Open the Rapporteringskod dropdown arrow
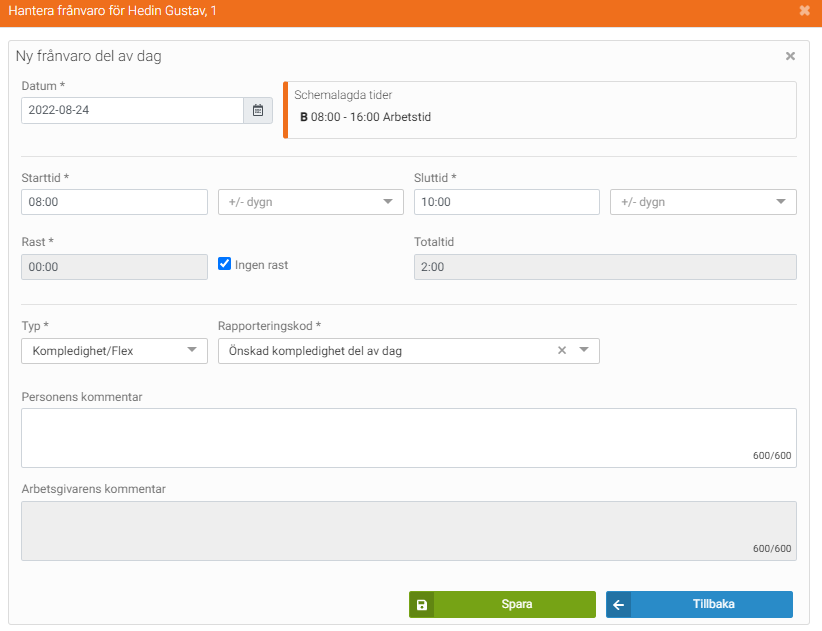 pos(584,351)
